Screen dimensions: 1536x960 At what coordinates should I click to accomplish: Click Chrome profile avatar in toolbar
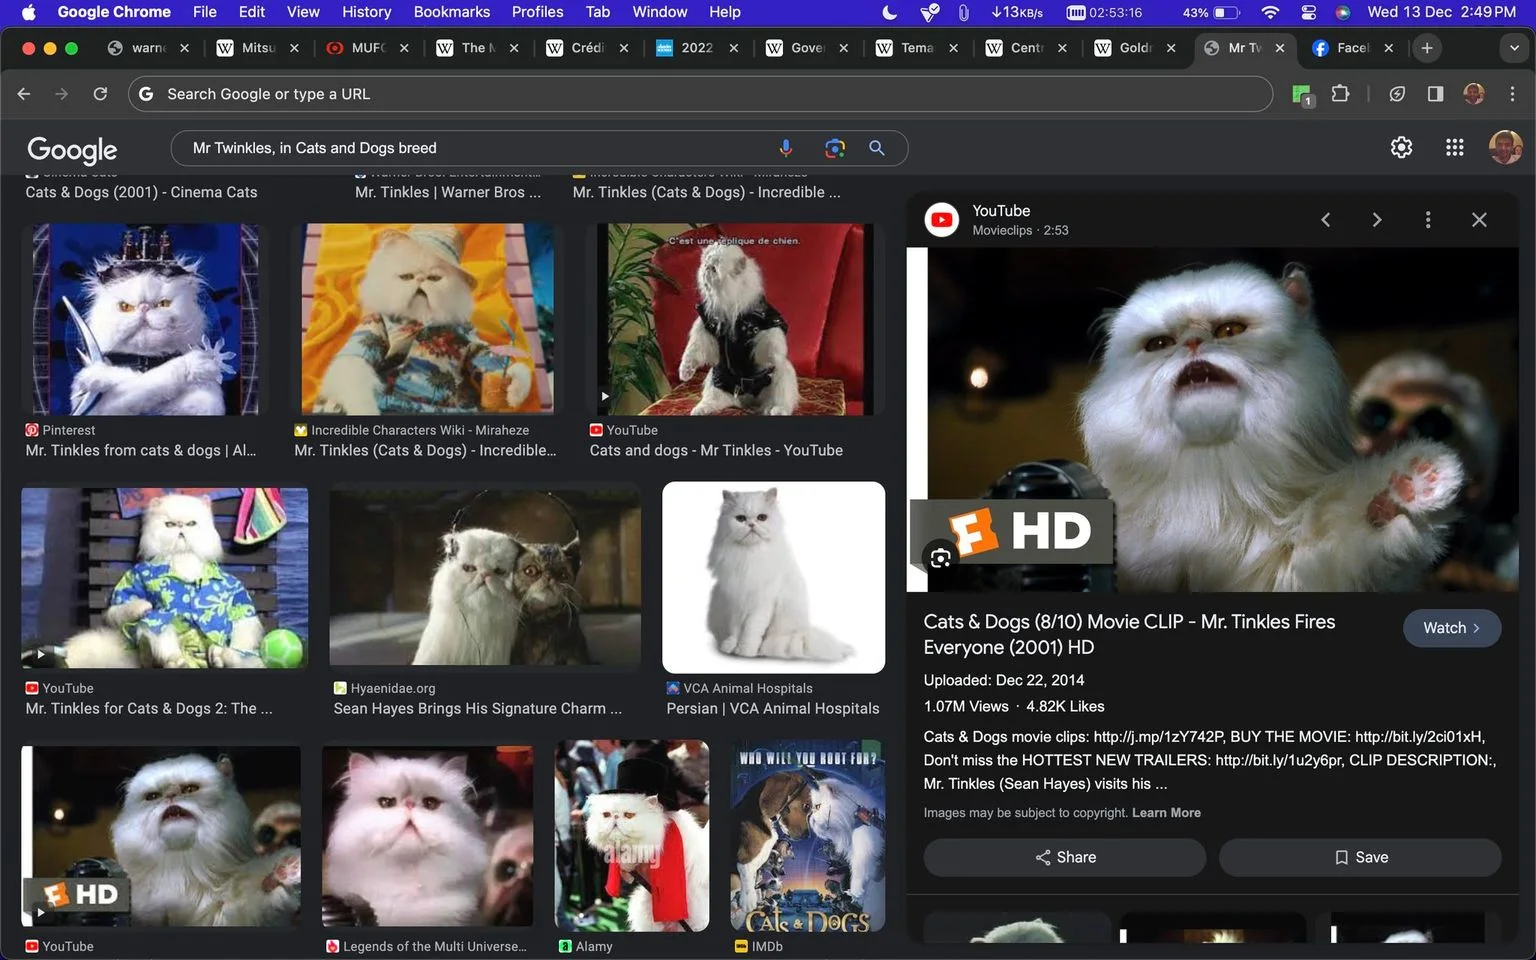[x=1474, y=94]
